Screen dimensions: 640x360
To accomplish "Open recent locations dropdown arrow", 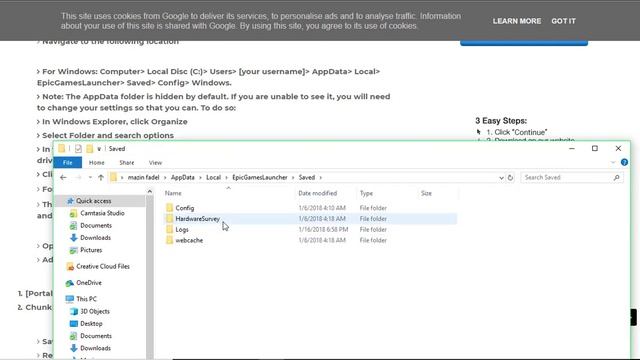I will [x=90, y=178].
